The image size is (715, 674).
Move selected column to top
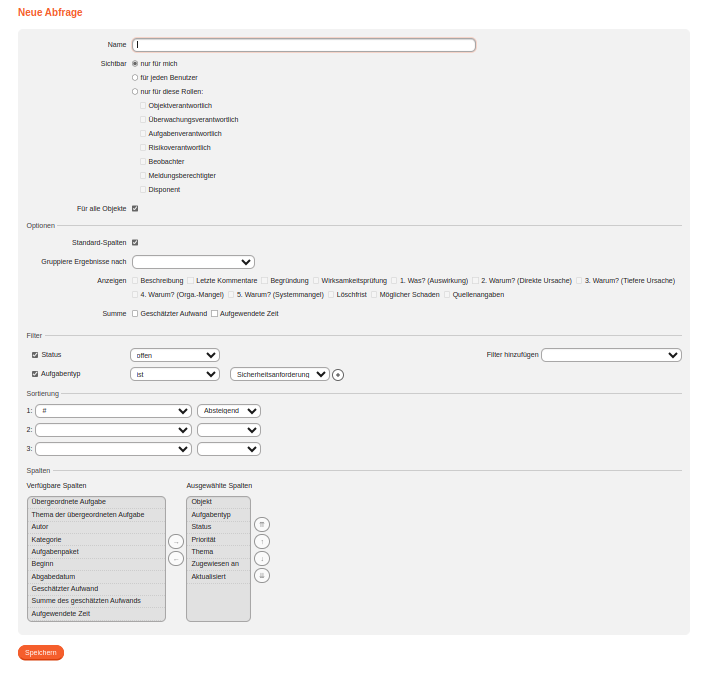pos(262,524)
